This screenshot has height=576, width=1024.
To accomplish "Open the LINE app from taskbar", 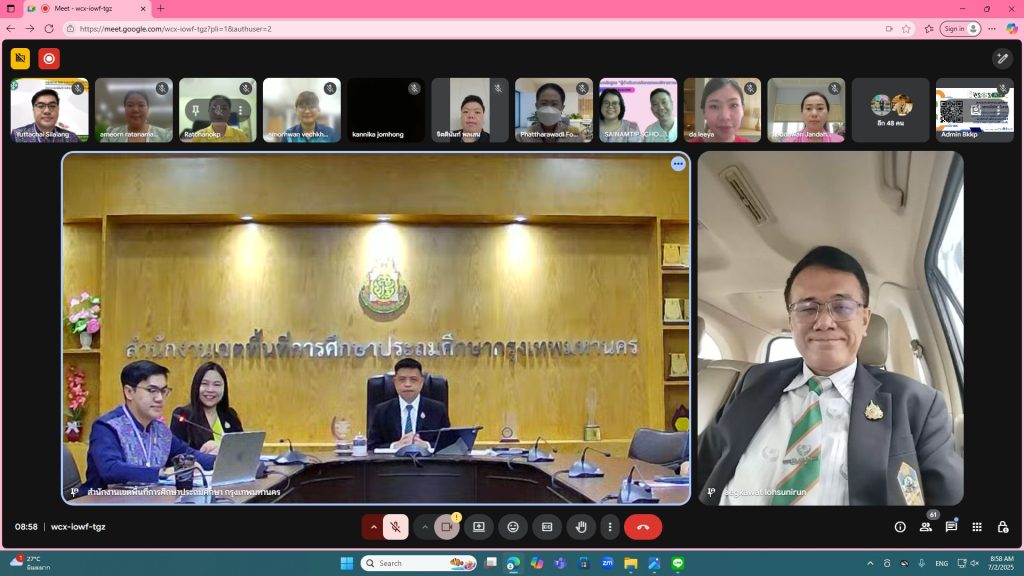I will [x=678, y=563].
